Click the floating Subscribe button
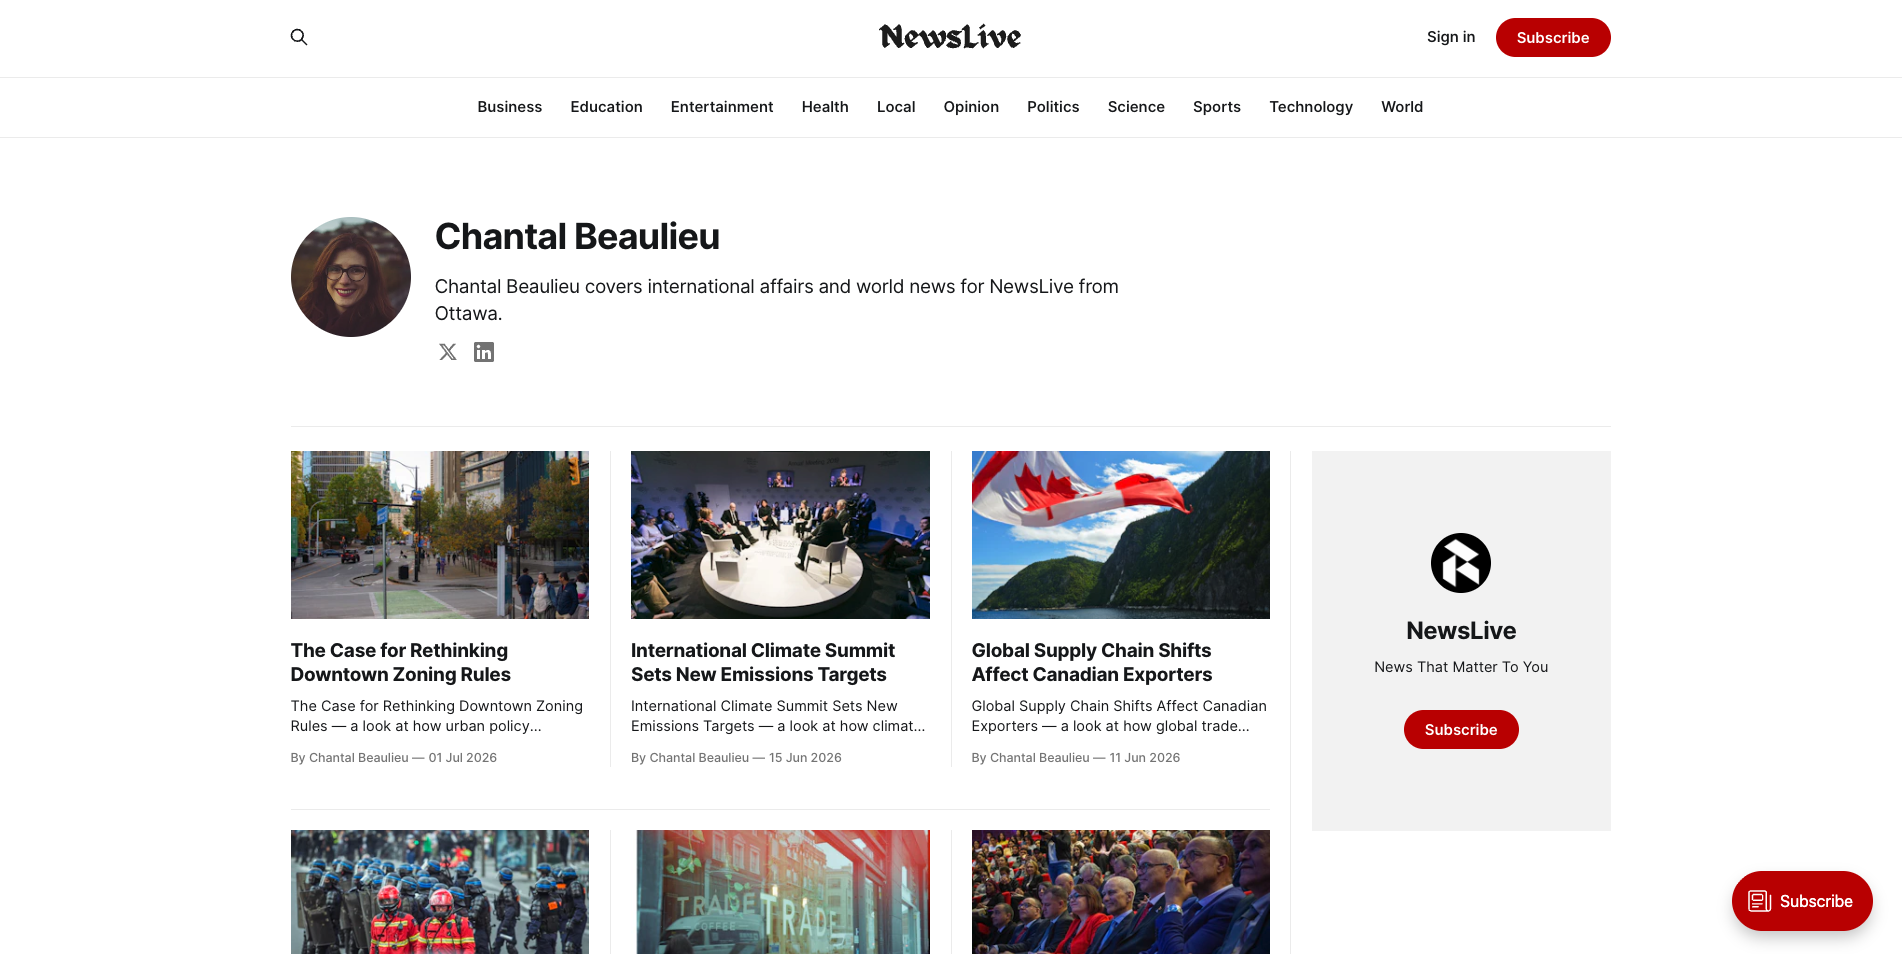This screenshot has height=954, width=1902. pyautogui.click(x=1802, y=901)
